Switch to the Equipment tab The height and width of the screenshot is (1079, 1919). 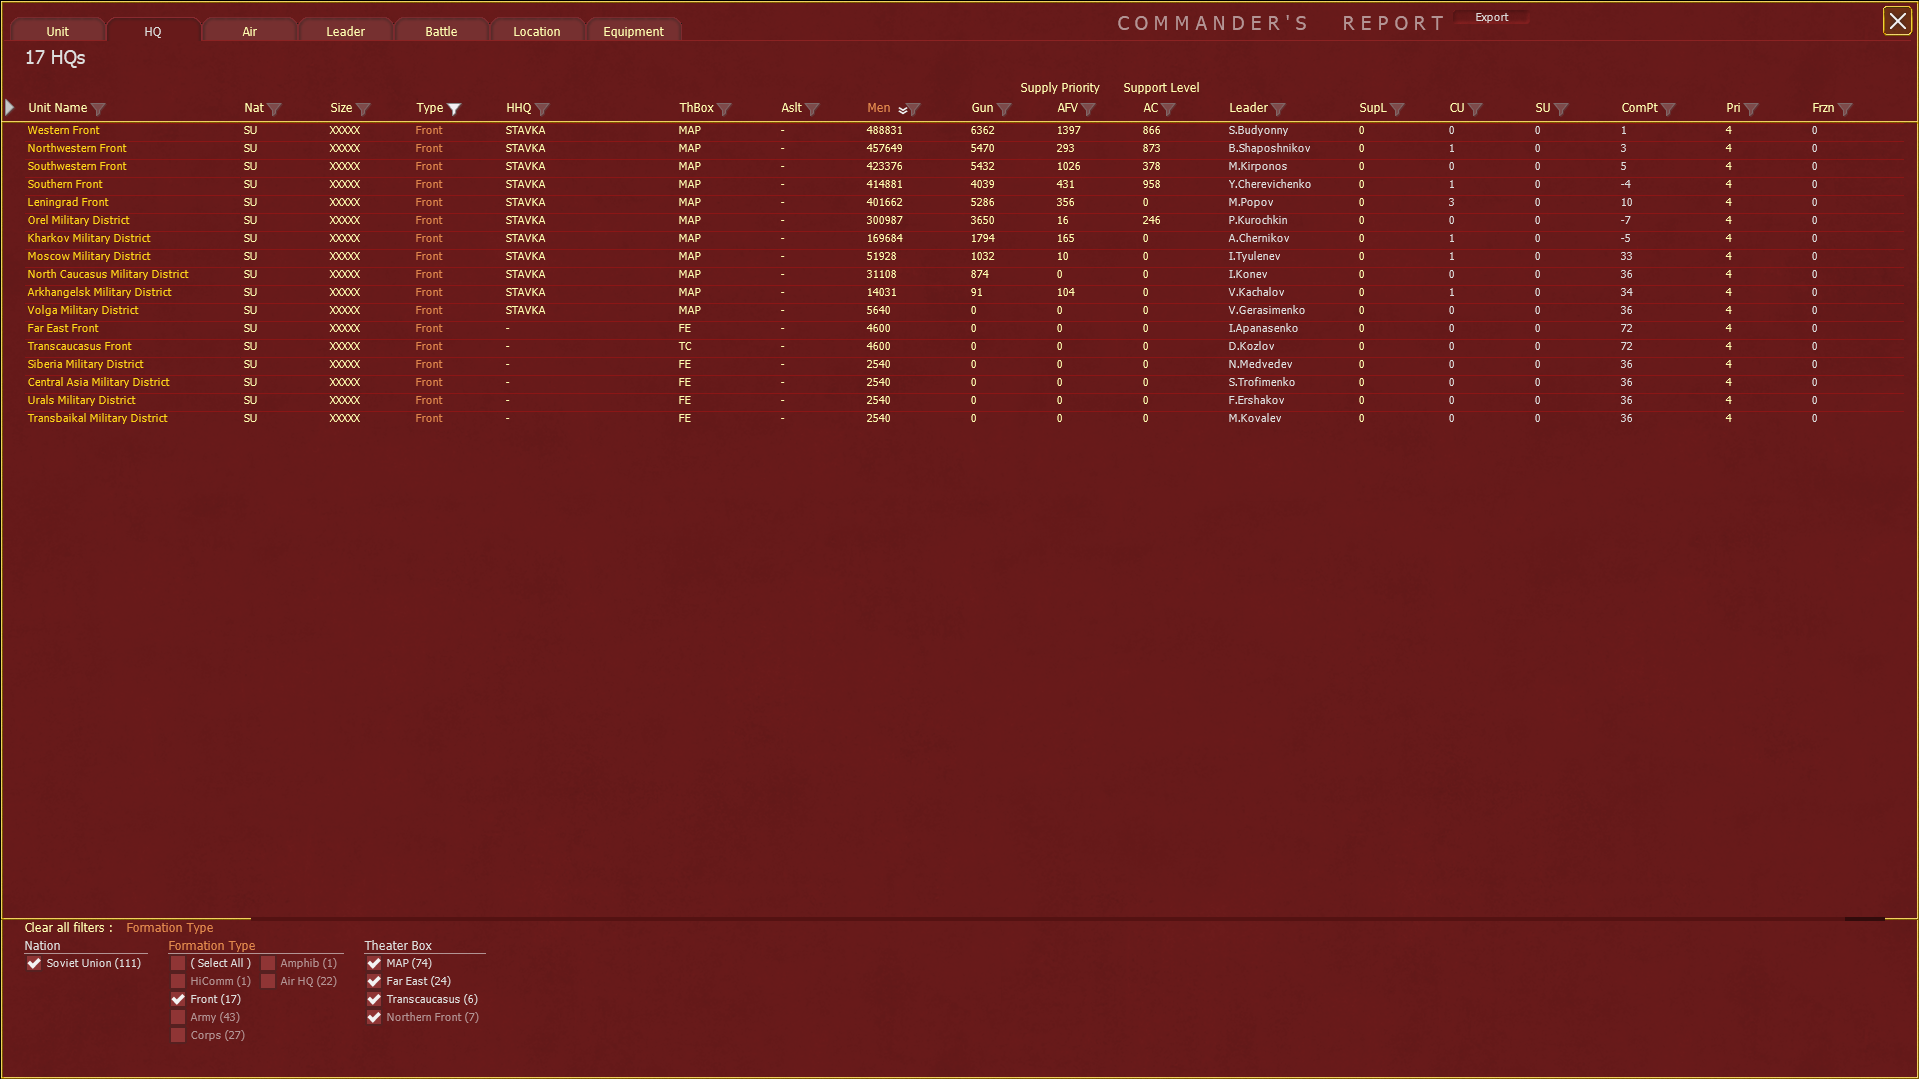tap(633, 31)
